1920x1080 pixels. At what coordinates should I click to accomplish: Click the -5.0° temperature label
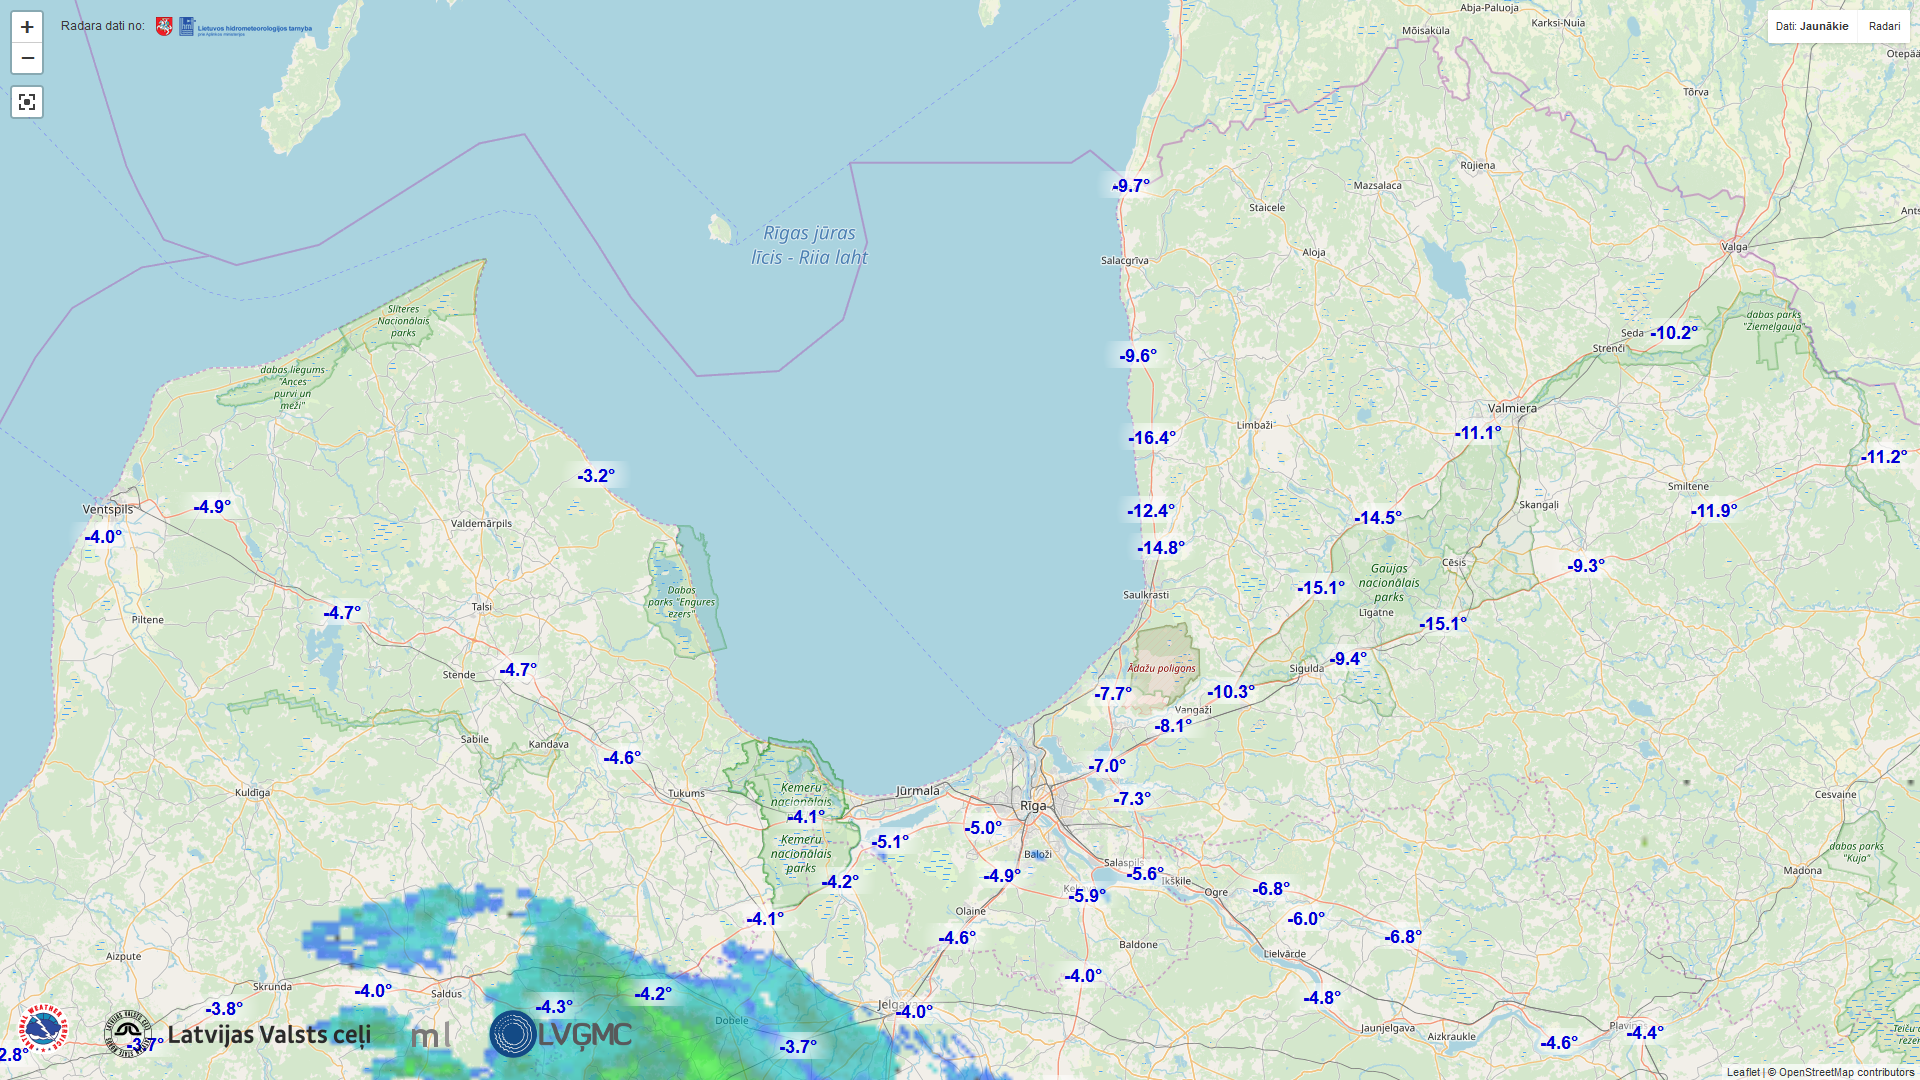pos(983,828)
